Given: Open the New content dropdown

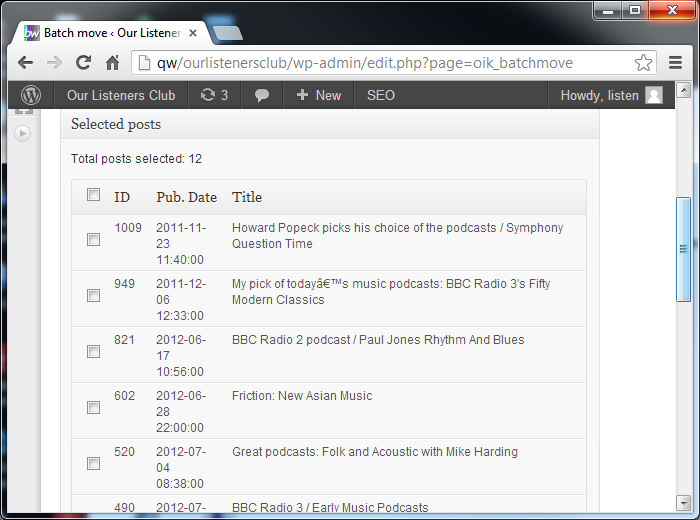Looking at the screenshot, I should point(318,95).
